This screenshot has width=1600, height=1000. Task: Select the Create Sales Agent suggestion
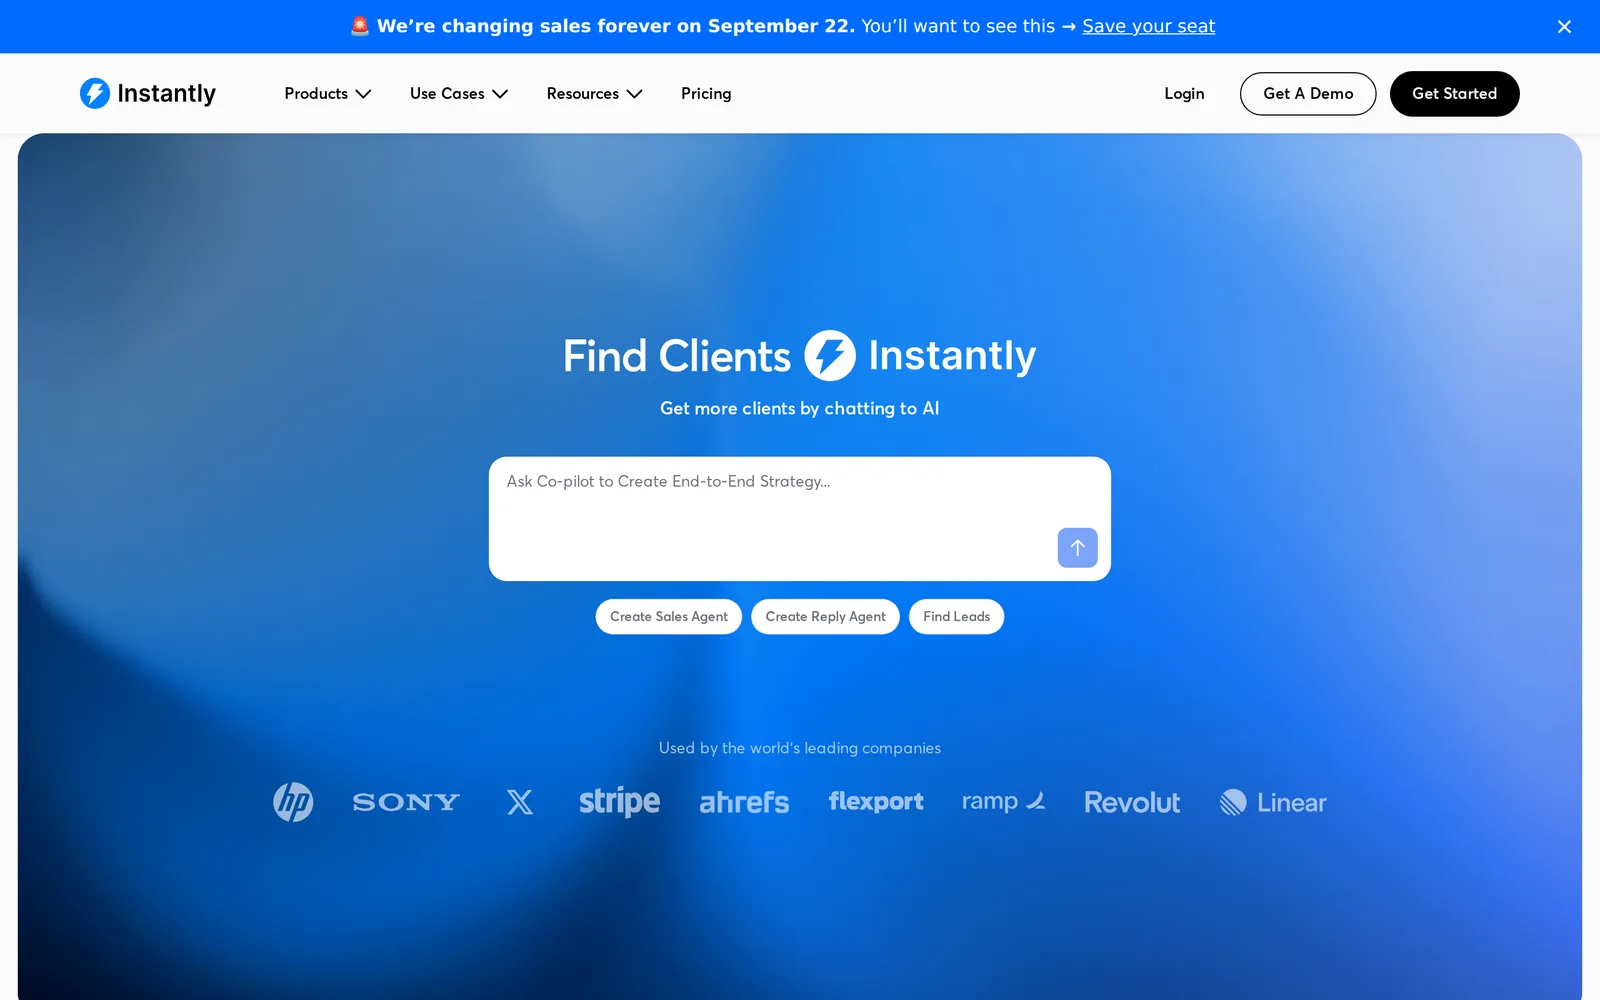click(669, 617)
